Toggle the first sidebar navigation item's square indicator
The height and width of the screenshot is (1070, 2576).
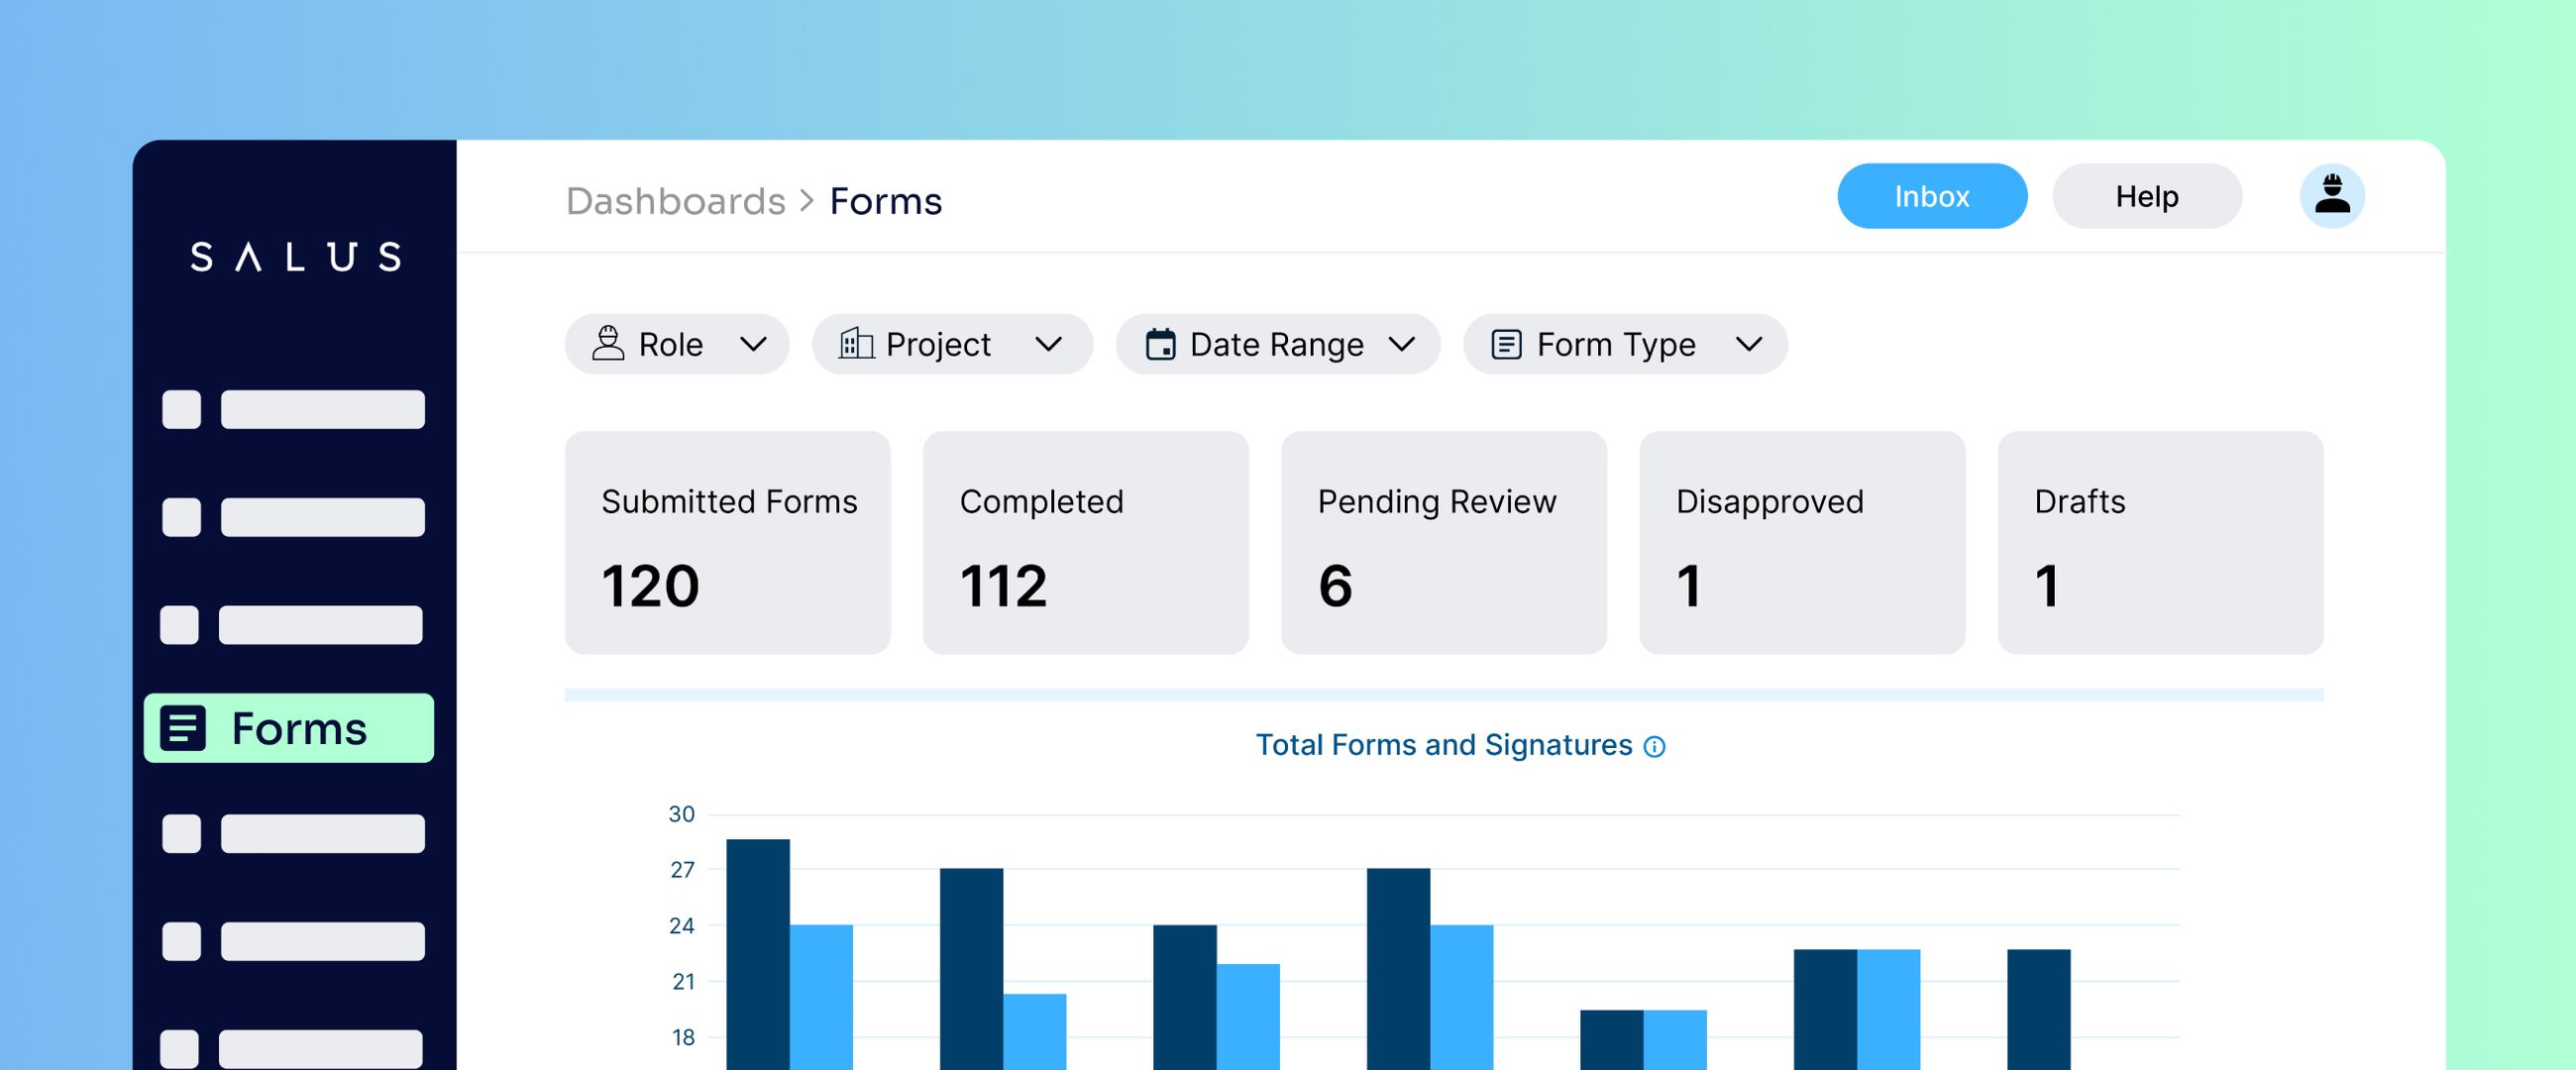pos(182,409)
